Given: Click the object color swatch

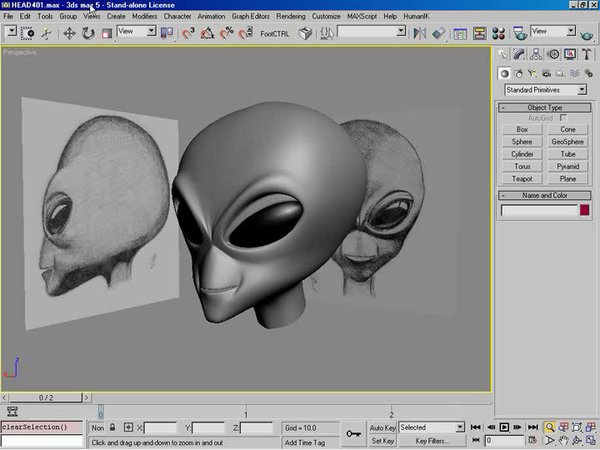Looking at the screenshot, I should click(x=584, y=210).
